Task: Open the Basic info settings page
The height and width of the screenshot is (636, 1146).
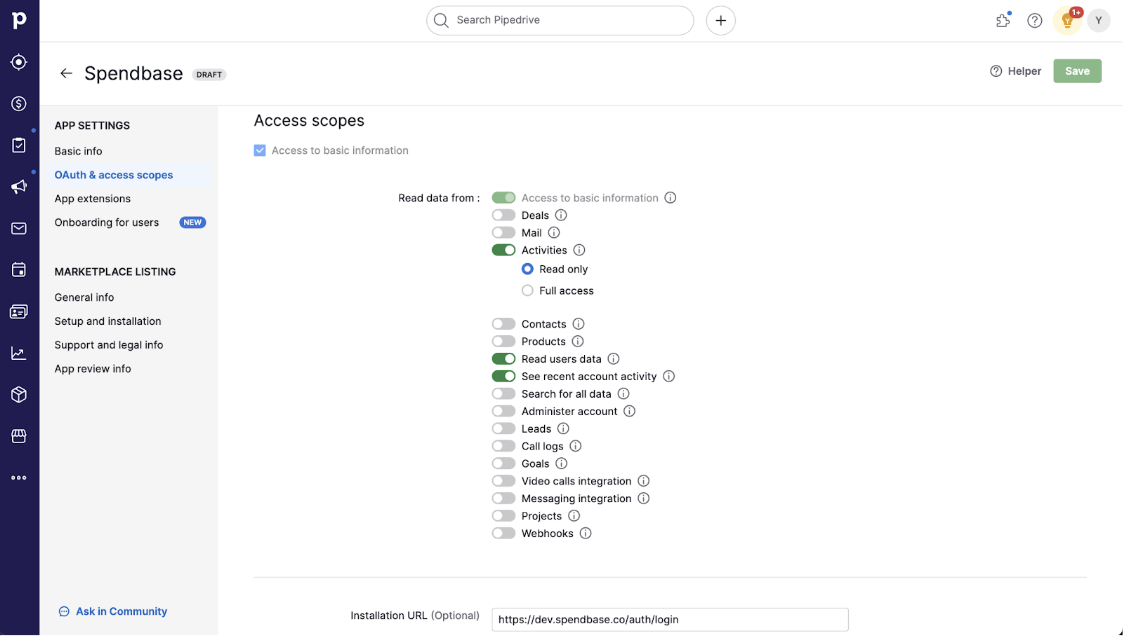Action: [78, 151]
